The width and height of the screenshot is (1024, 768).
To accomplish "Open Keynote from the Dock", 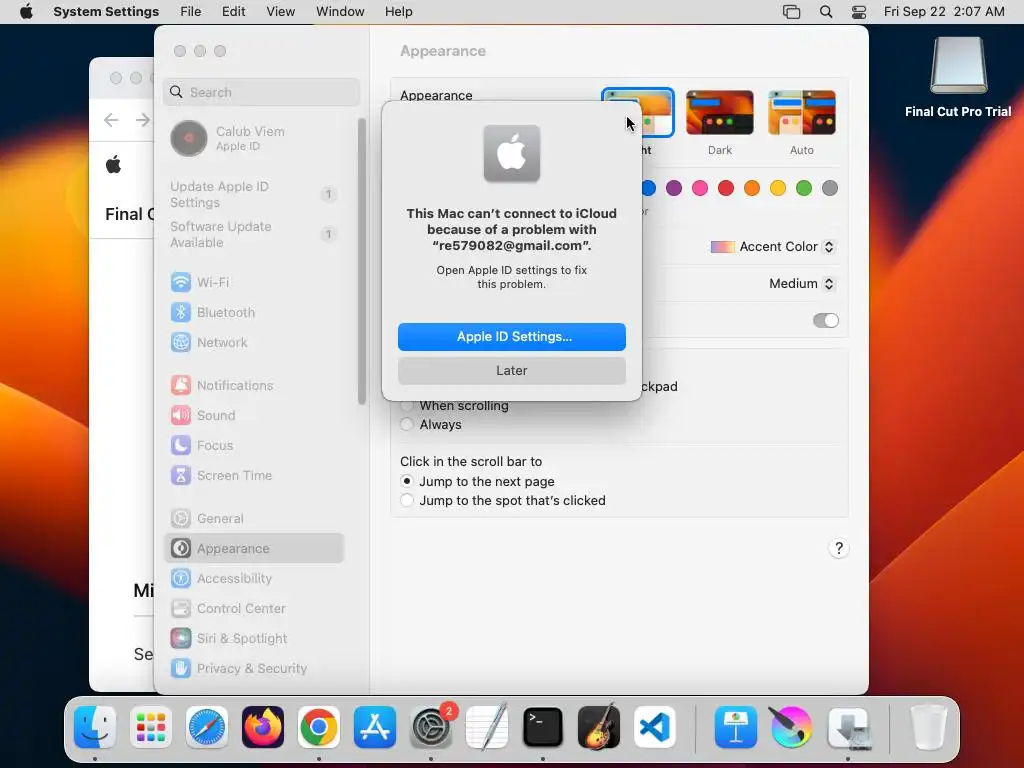I will click(x=735, y=727).
